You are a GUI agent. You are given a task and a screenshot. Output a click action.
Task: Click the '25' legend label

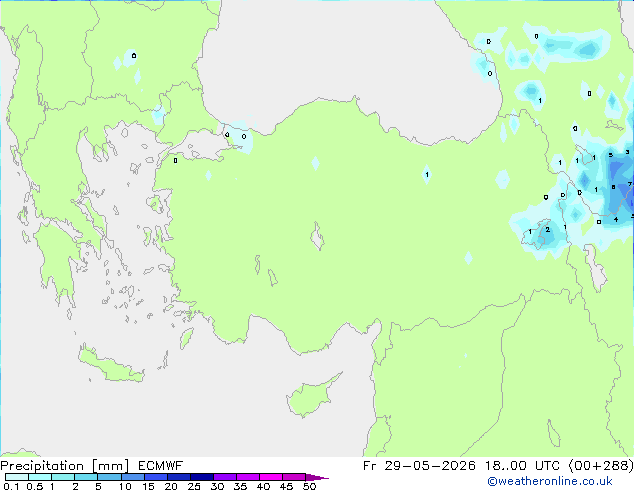tap(194, 486)
